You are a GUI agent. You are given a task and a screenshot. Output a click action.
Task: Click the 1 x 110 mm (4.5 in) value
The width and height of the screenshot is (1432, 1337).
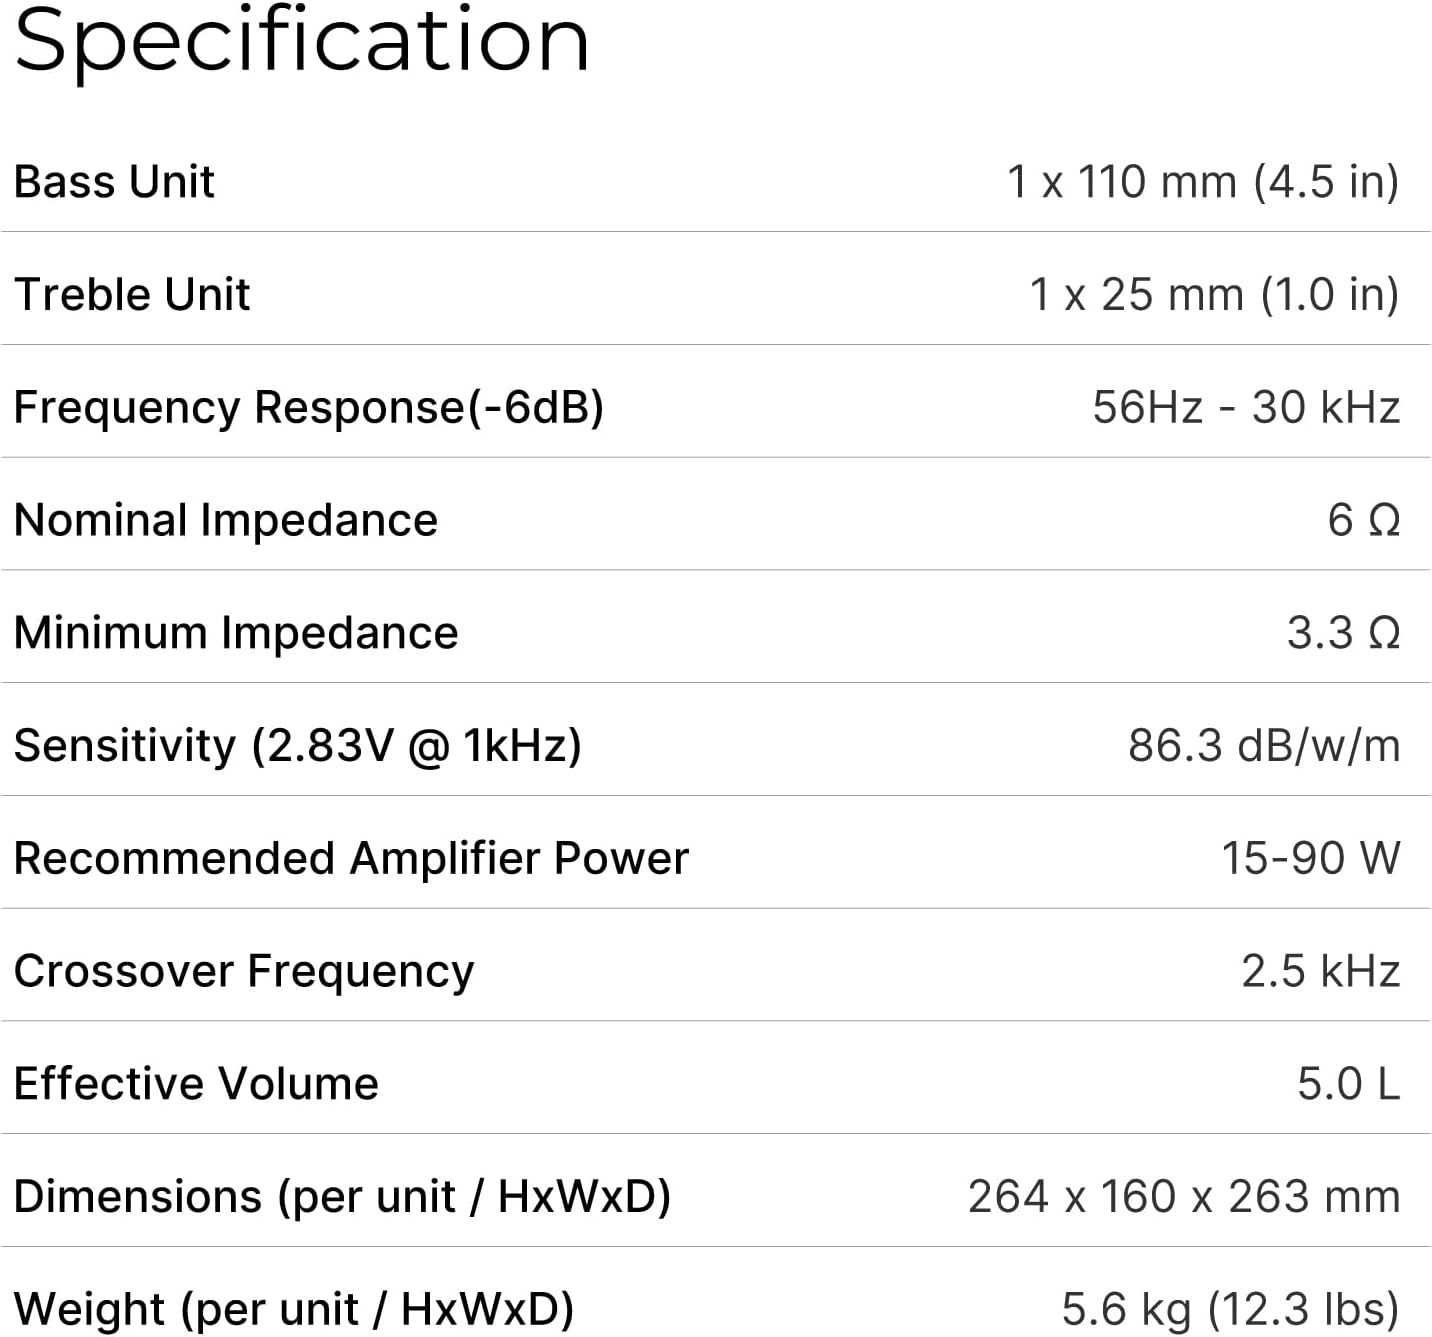click(1202, 181)
